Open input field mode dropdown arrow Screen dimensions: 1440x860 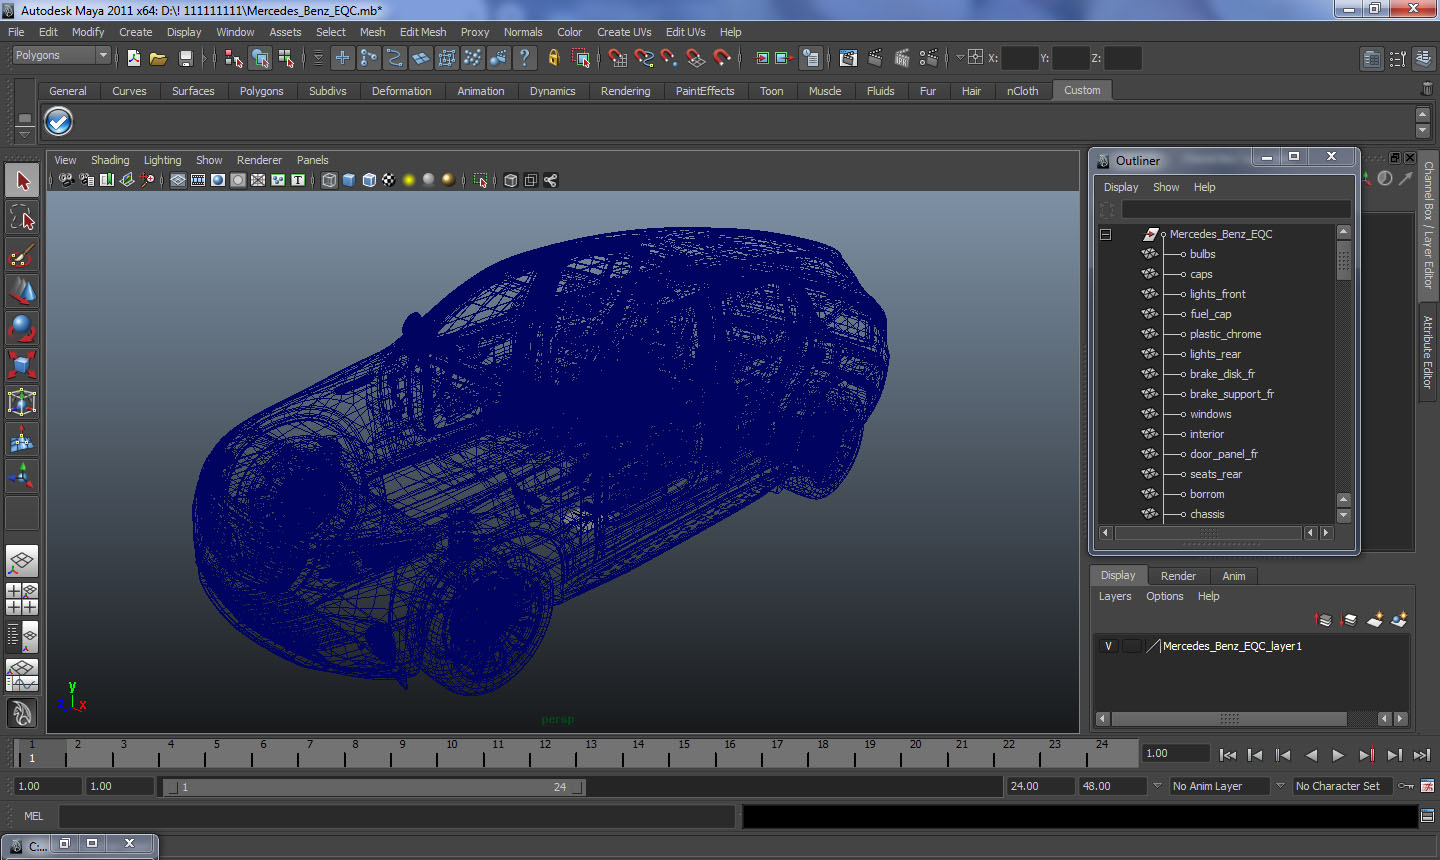(x=959, y=58)
